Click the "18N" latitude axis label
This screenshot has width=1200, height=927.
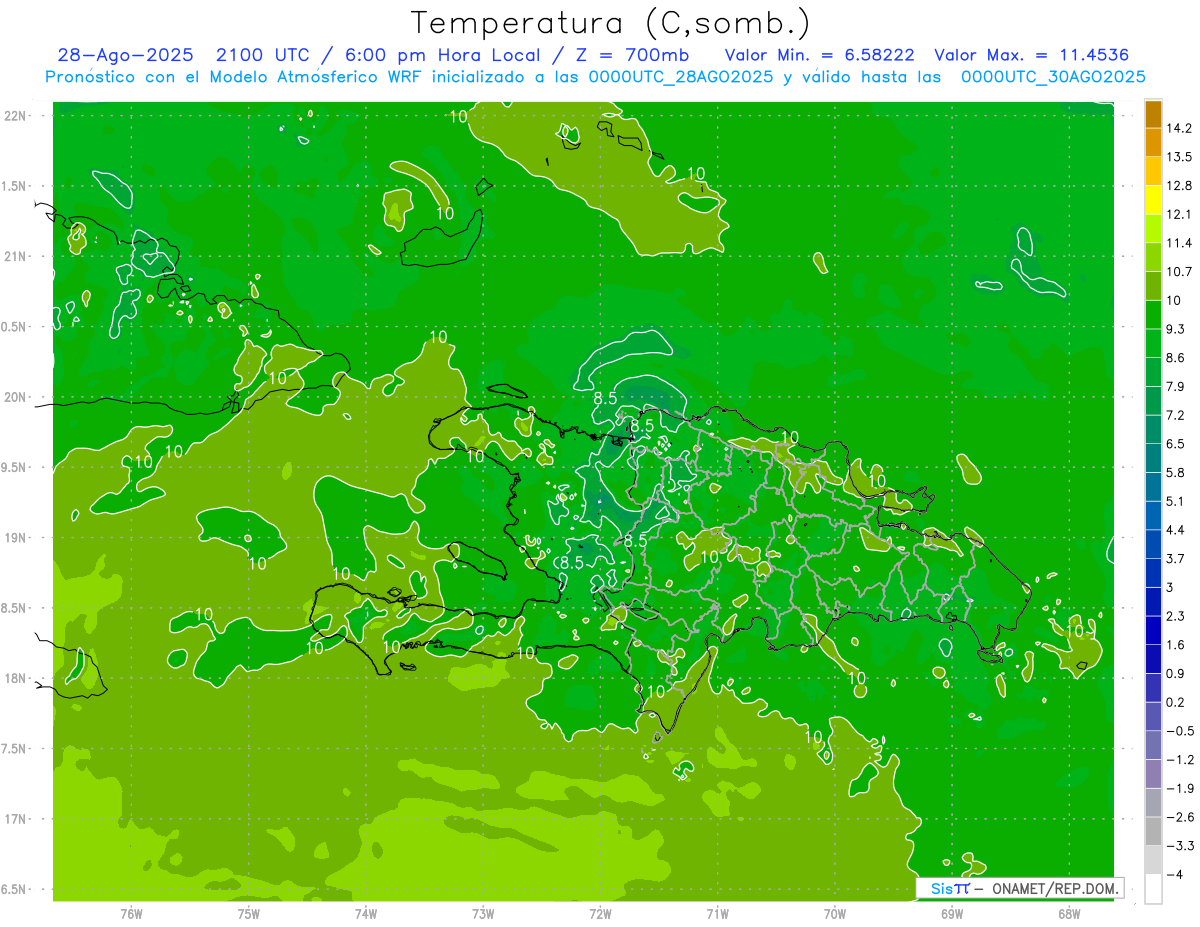tap(14, 679)
